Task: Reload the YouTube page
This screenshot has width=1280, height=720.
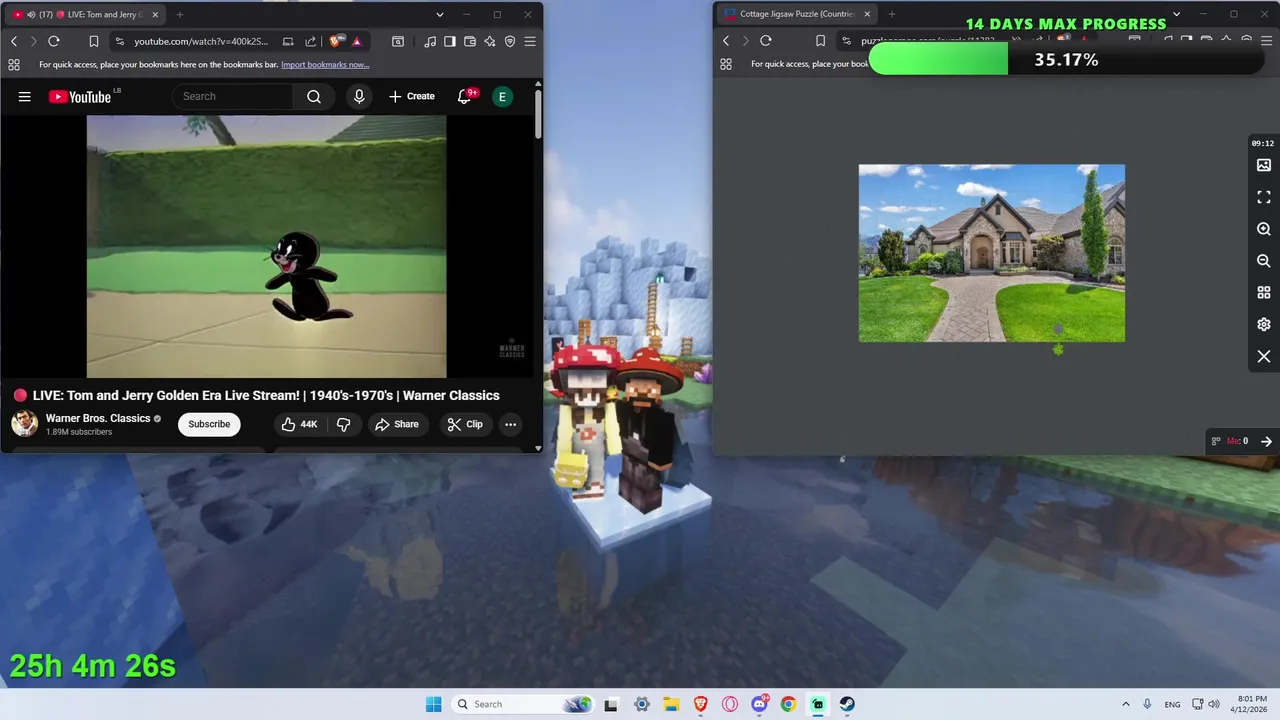Action: [x=54, y=41]
